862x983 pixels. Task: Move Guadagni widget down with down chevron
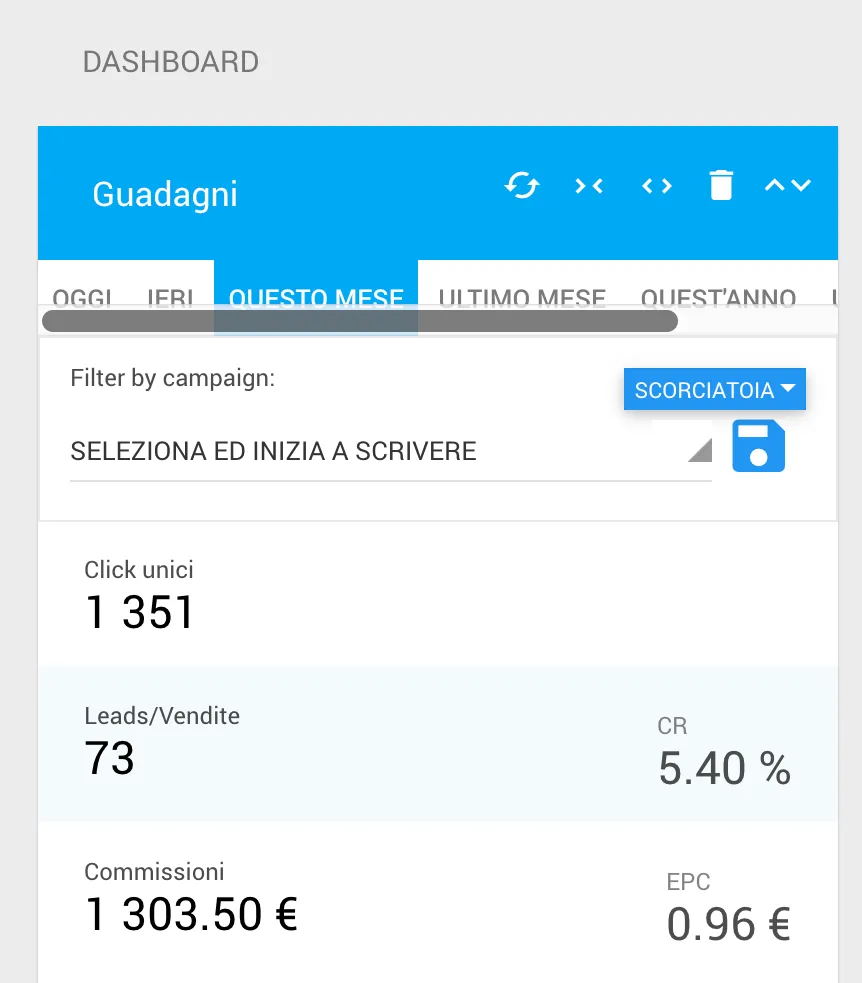tap(801, 185)
